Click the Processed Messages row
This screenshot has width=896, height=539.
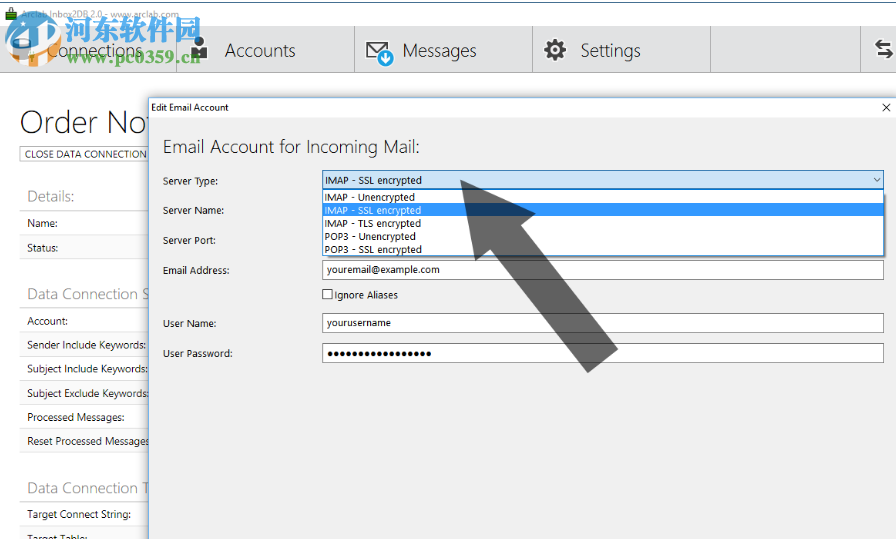[x=85, y=417]
